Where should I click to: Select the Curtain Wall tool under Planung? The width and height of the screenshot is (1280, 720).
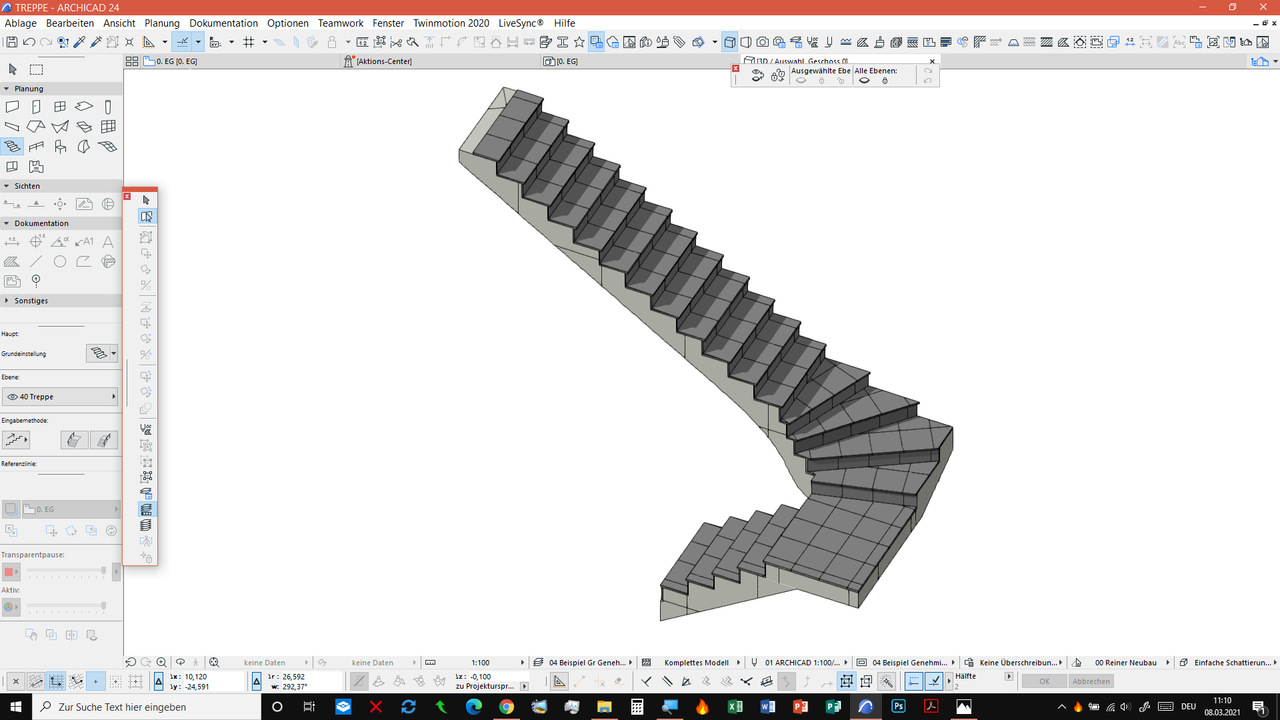coord(108,127)
